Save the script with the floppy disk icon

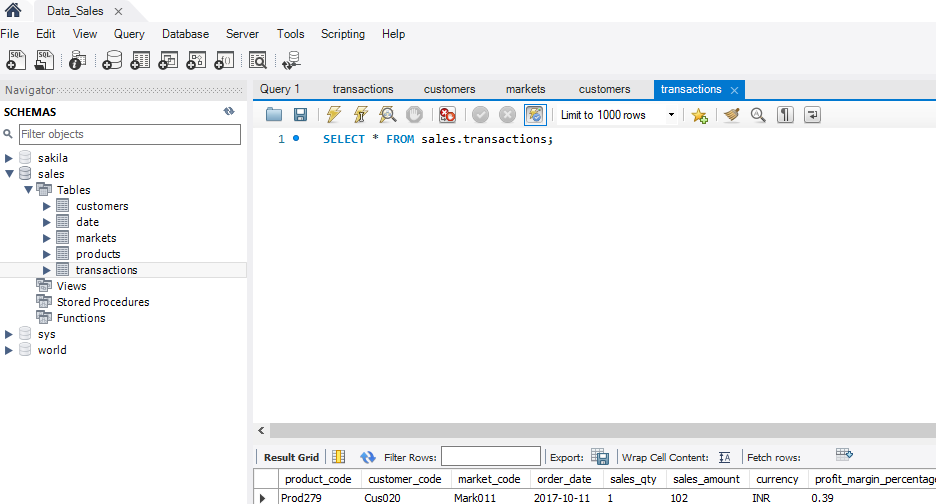pos(300,115)
